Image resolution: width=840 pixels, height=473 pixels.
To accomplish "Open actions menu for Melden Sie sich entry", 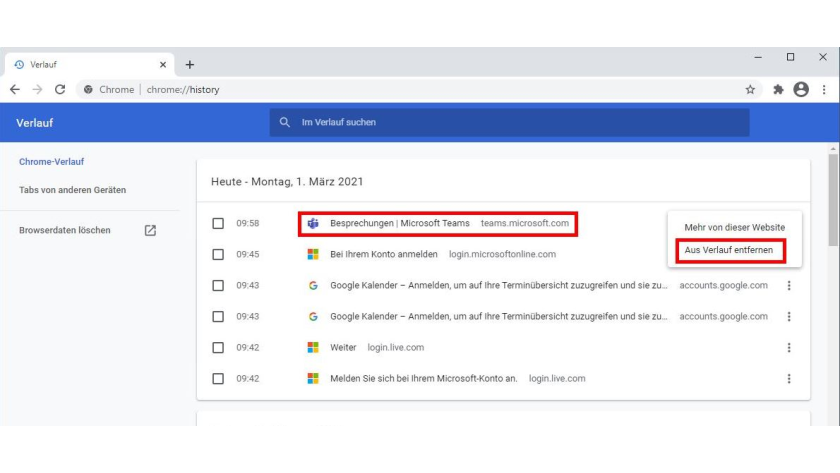I will [789, 378].
